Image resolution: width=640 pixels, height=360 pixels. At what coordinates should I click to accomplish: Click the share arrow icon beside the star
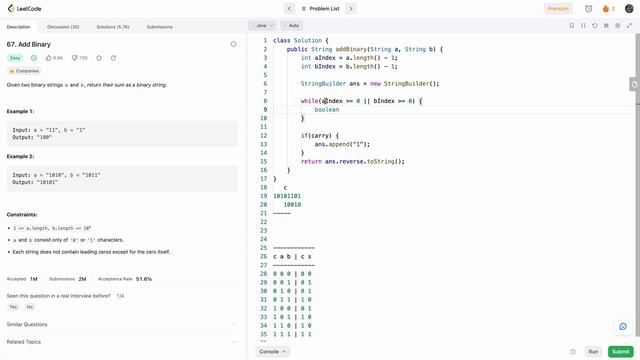(113, 58)
